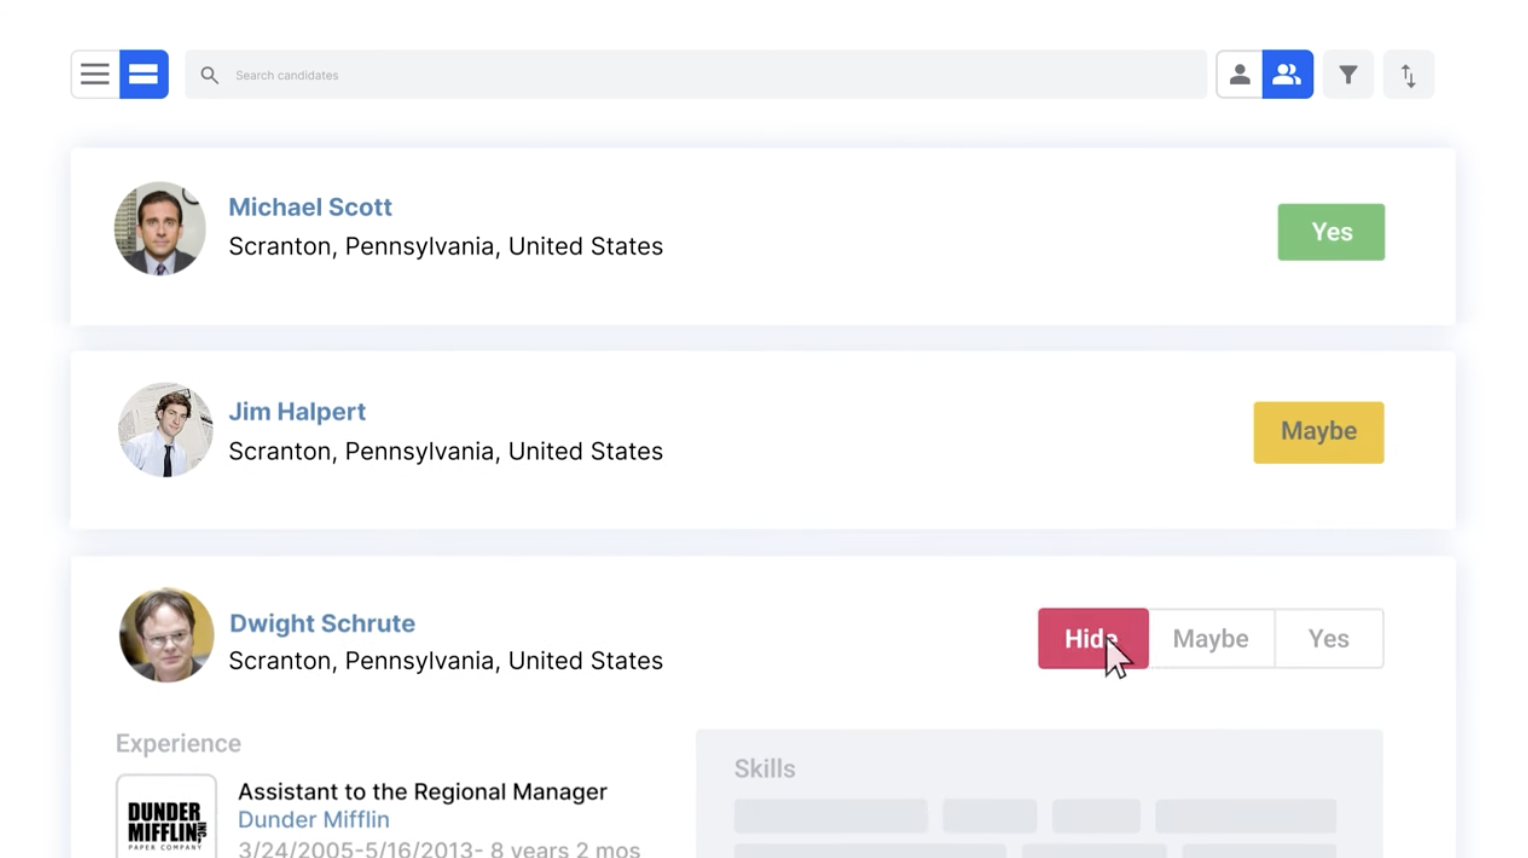Change Jim Halpert's Maybe rating
Viewport: 1528px width, 858px height.
(x=1318, y=432)
